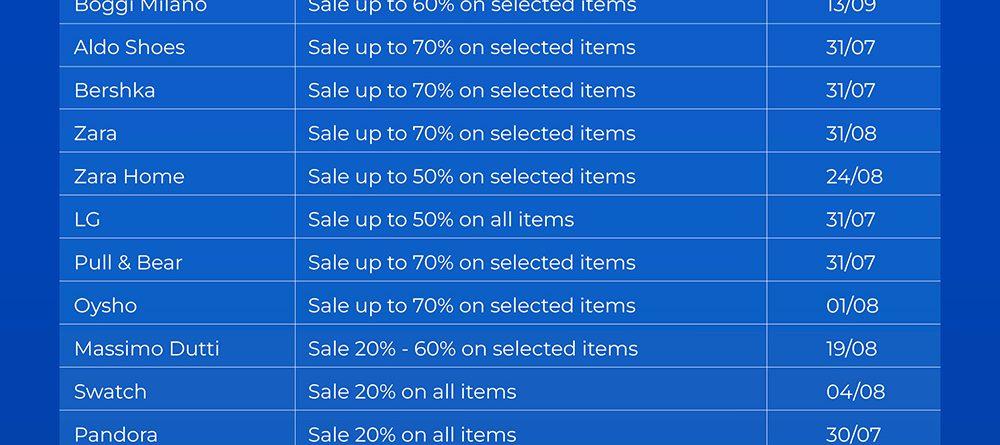Click the Aldo Shoes brand name
Viewport: 1000px width, 445px height.
[129, 47]
